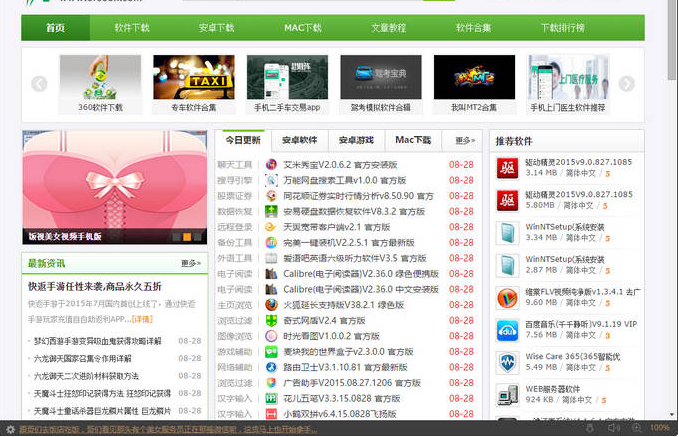This screenshot has height=437, width=679.
Task: Click the orange slide indicator on banner
Action: [186, 237]
